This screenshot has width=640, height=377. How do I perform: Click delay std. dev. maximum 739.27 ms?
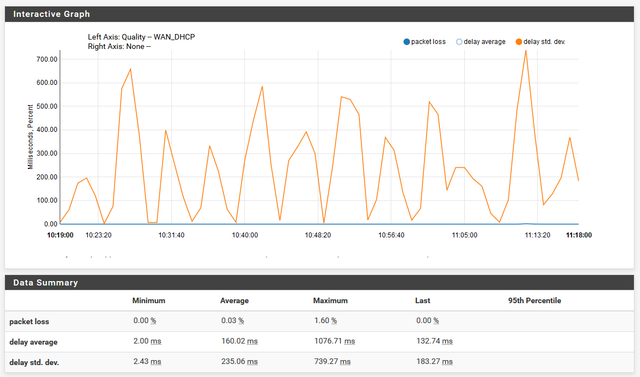(x=332, y=361)
